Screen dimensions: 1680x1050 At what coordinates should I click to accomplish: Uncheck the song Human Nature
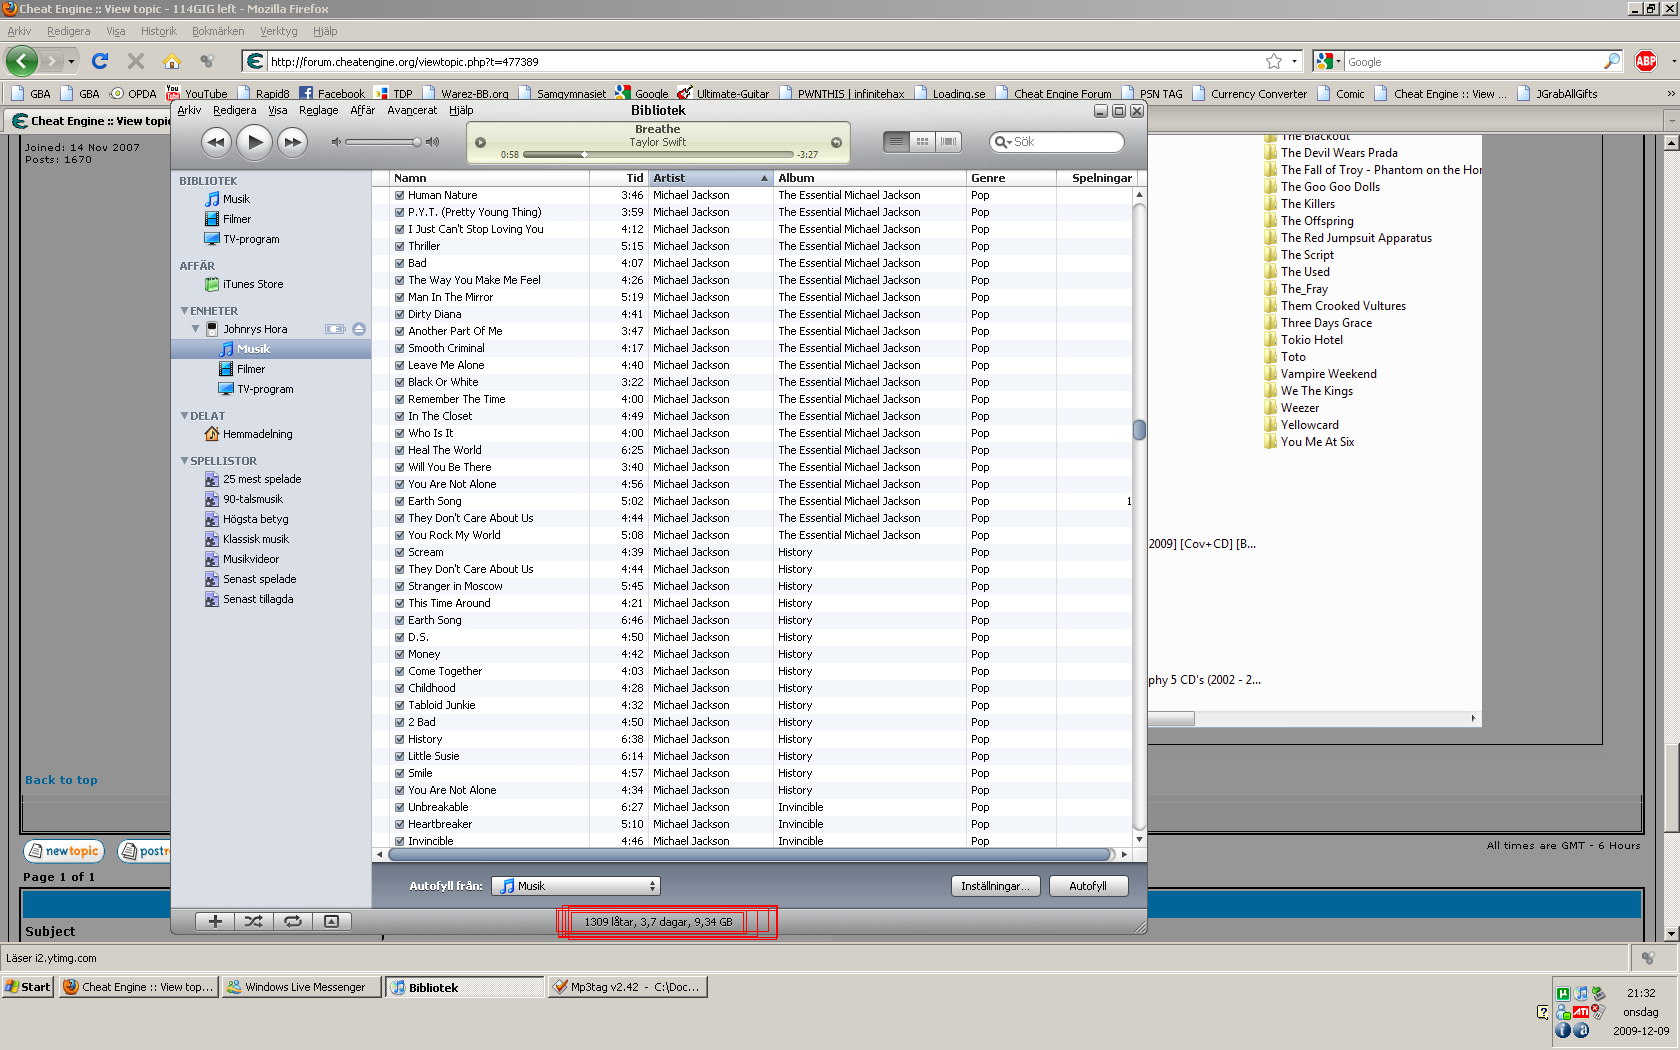coord(400,195)
